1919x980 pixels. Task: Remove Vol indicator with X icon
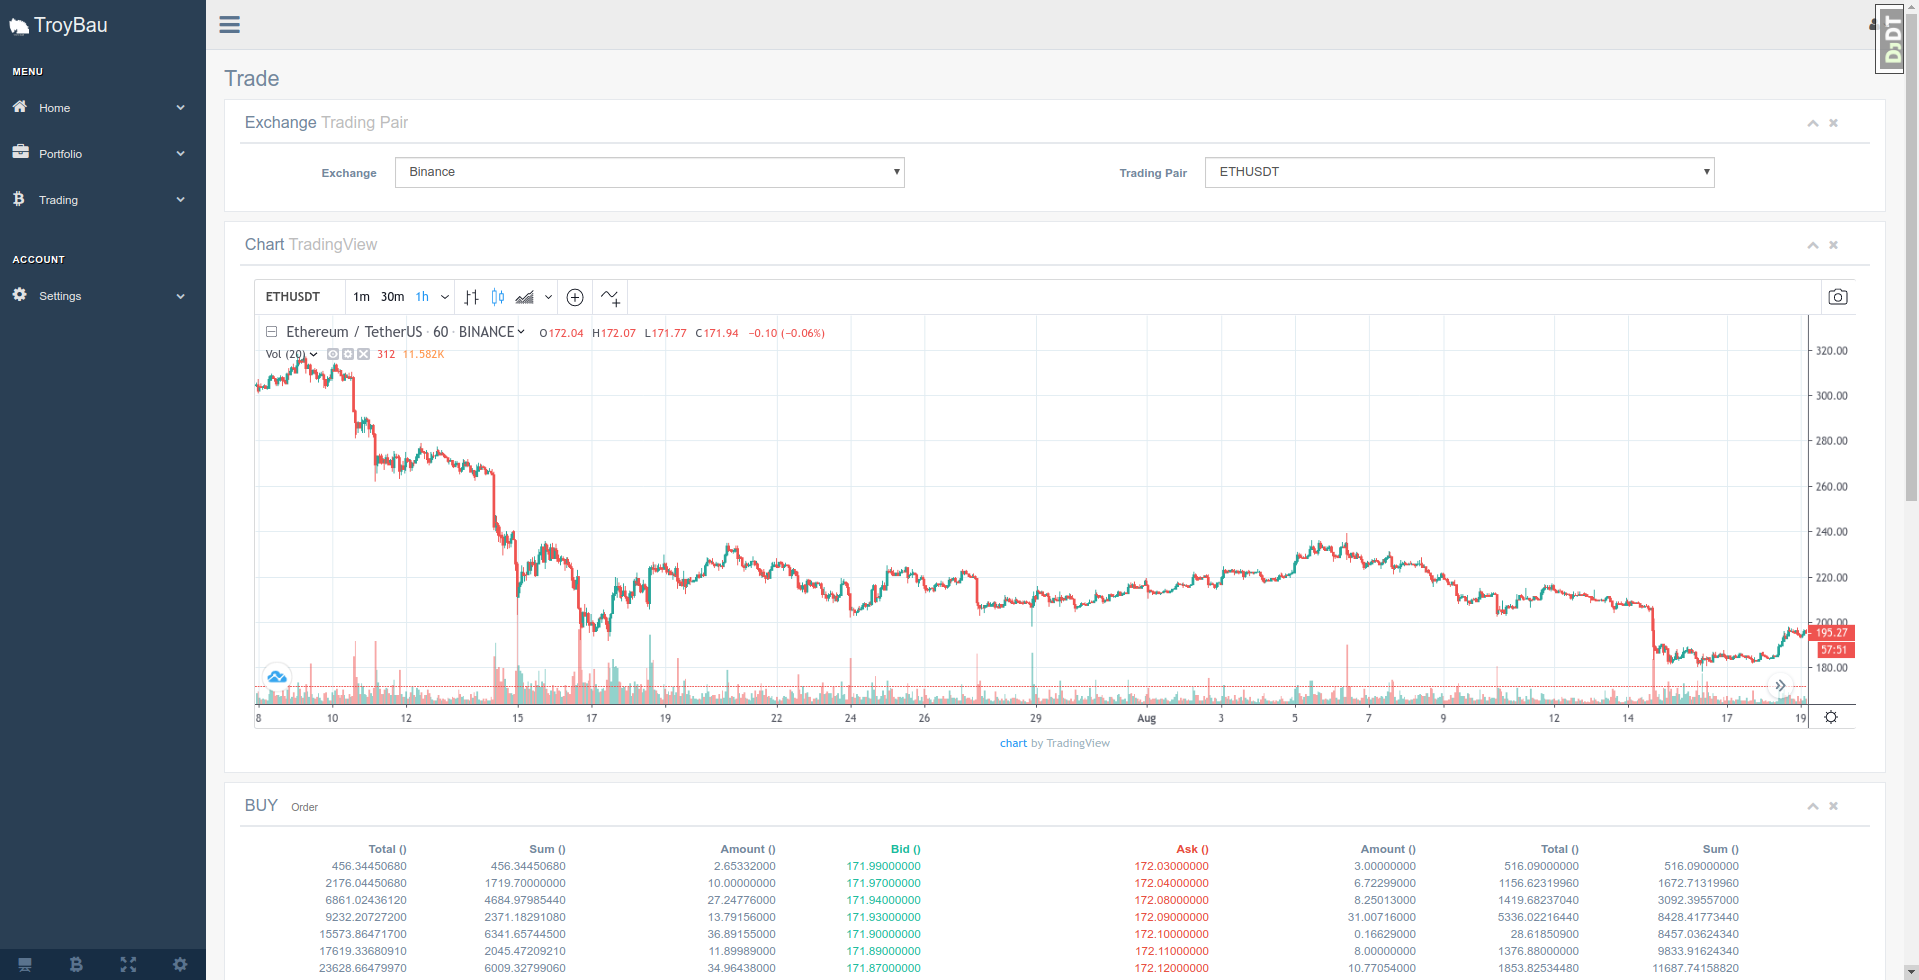tap(364, 354)
